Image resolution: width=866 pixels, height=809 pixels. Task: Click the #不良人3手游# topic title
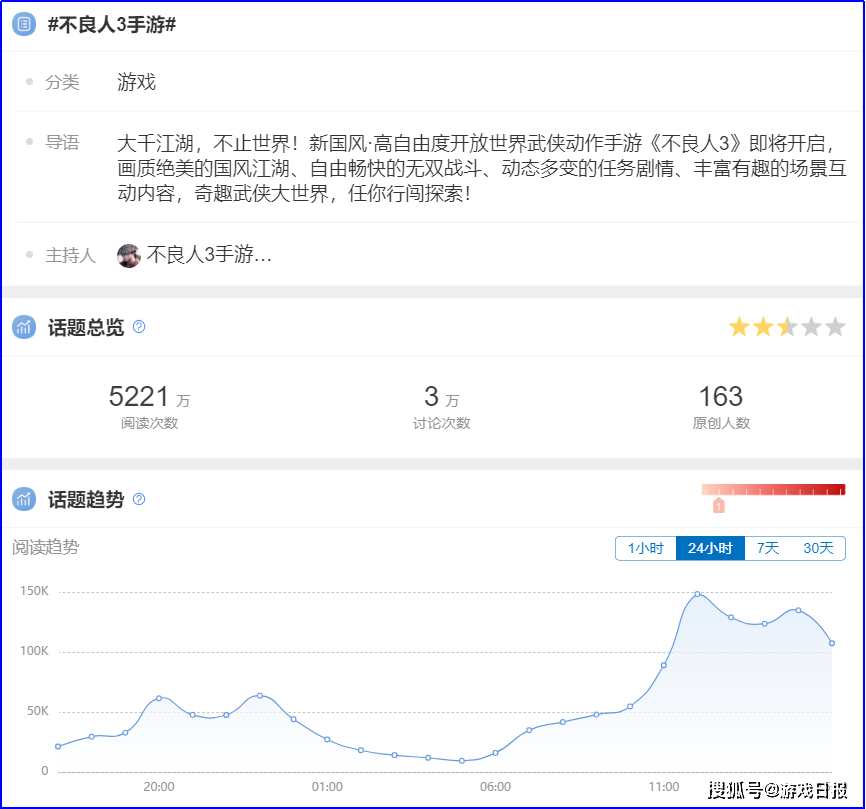point(112,25)
